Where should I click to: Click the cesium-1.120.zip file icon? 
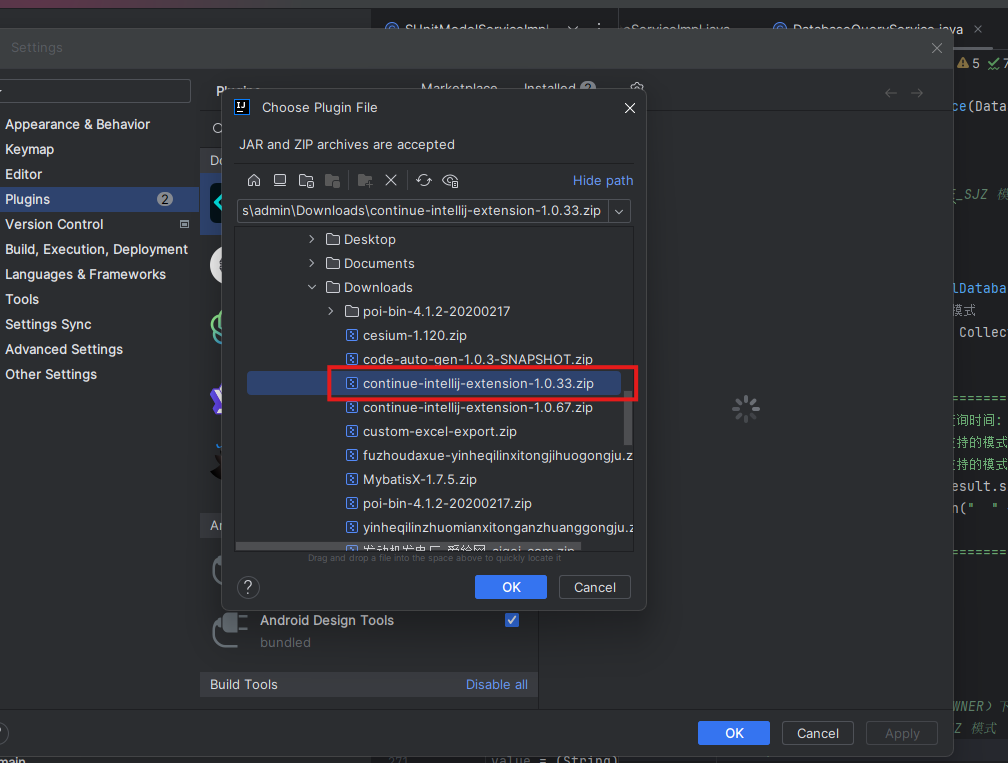(352, 335)
